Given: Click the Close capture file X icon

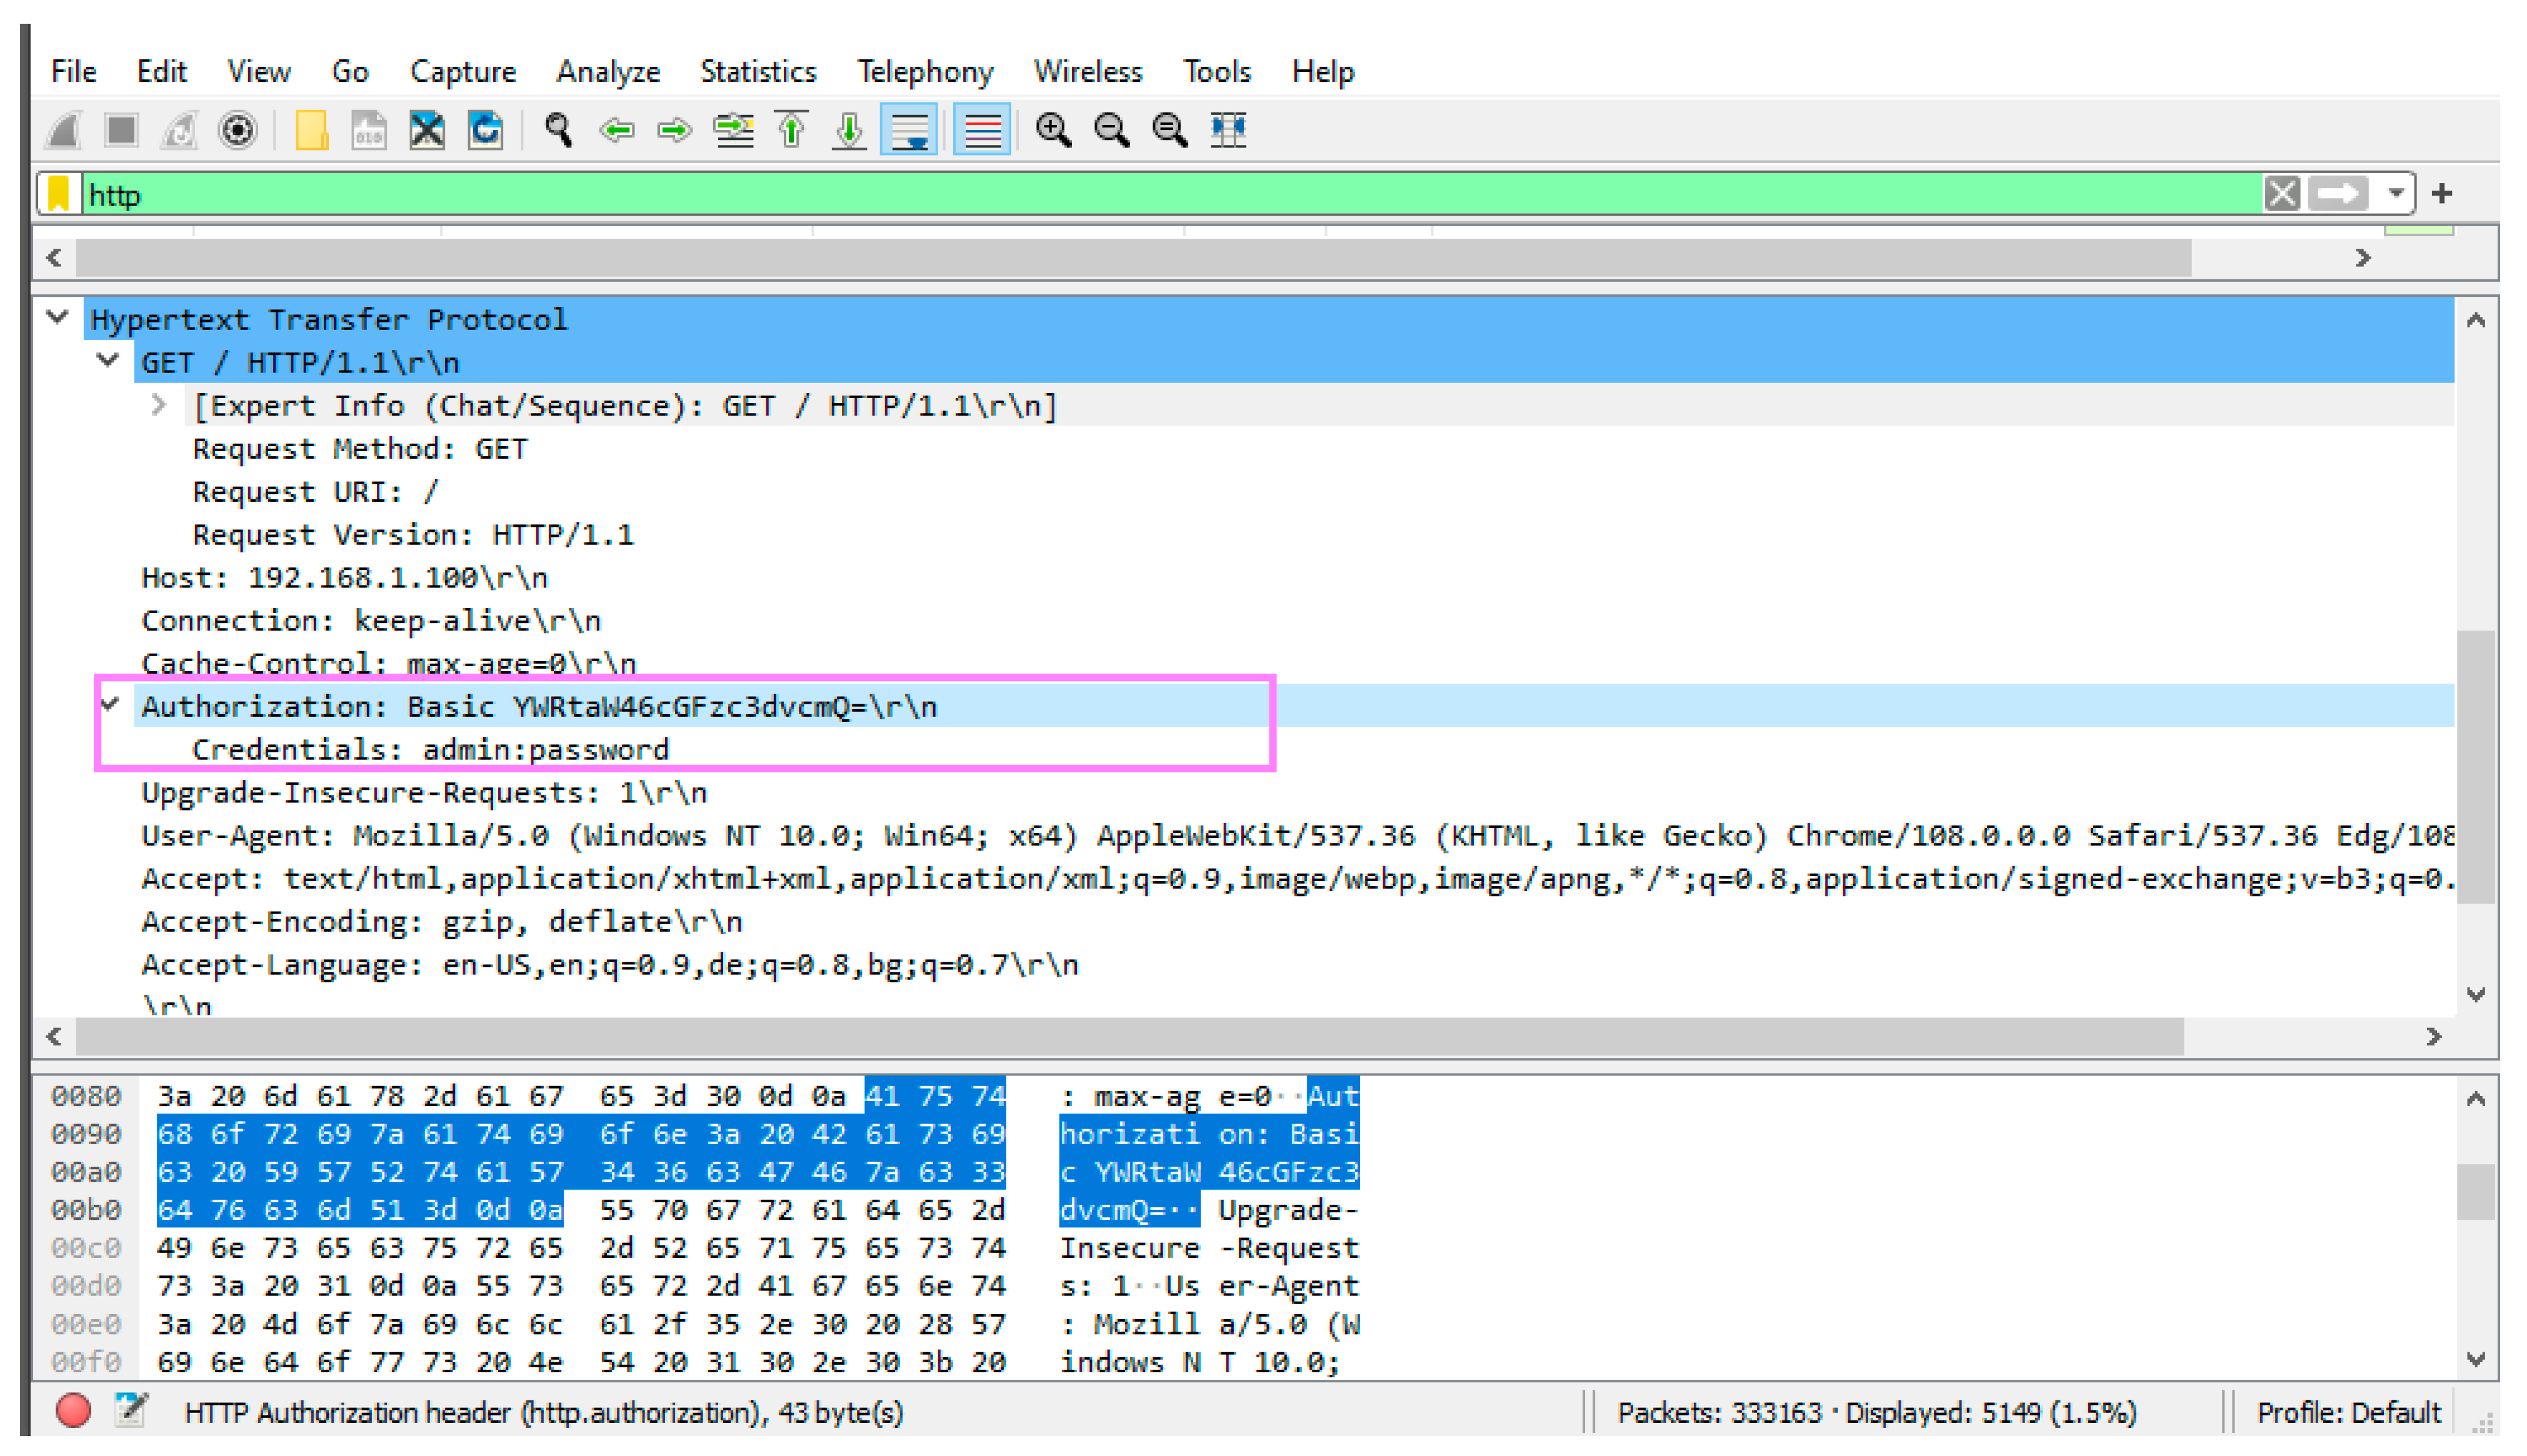Looking at the screenshot, I should pyautogui.click(x=427, y=130).
